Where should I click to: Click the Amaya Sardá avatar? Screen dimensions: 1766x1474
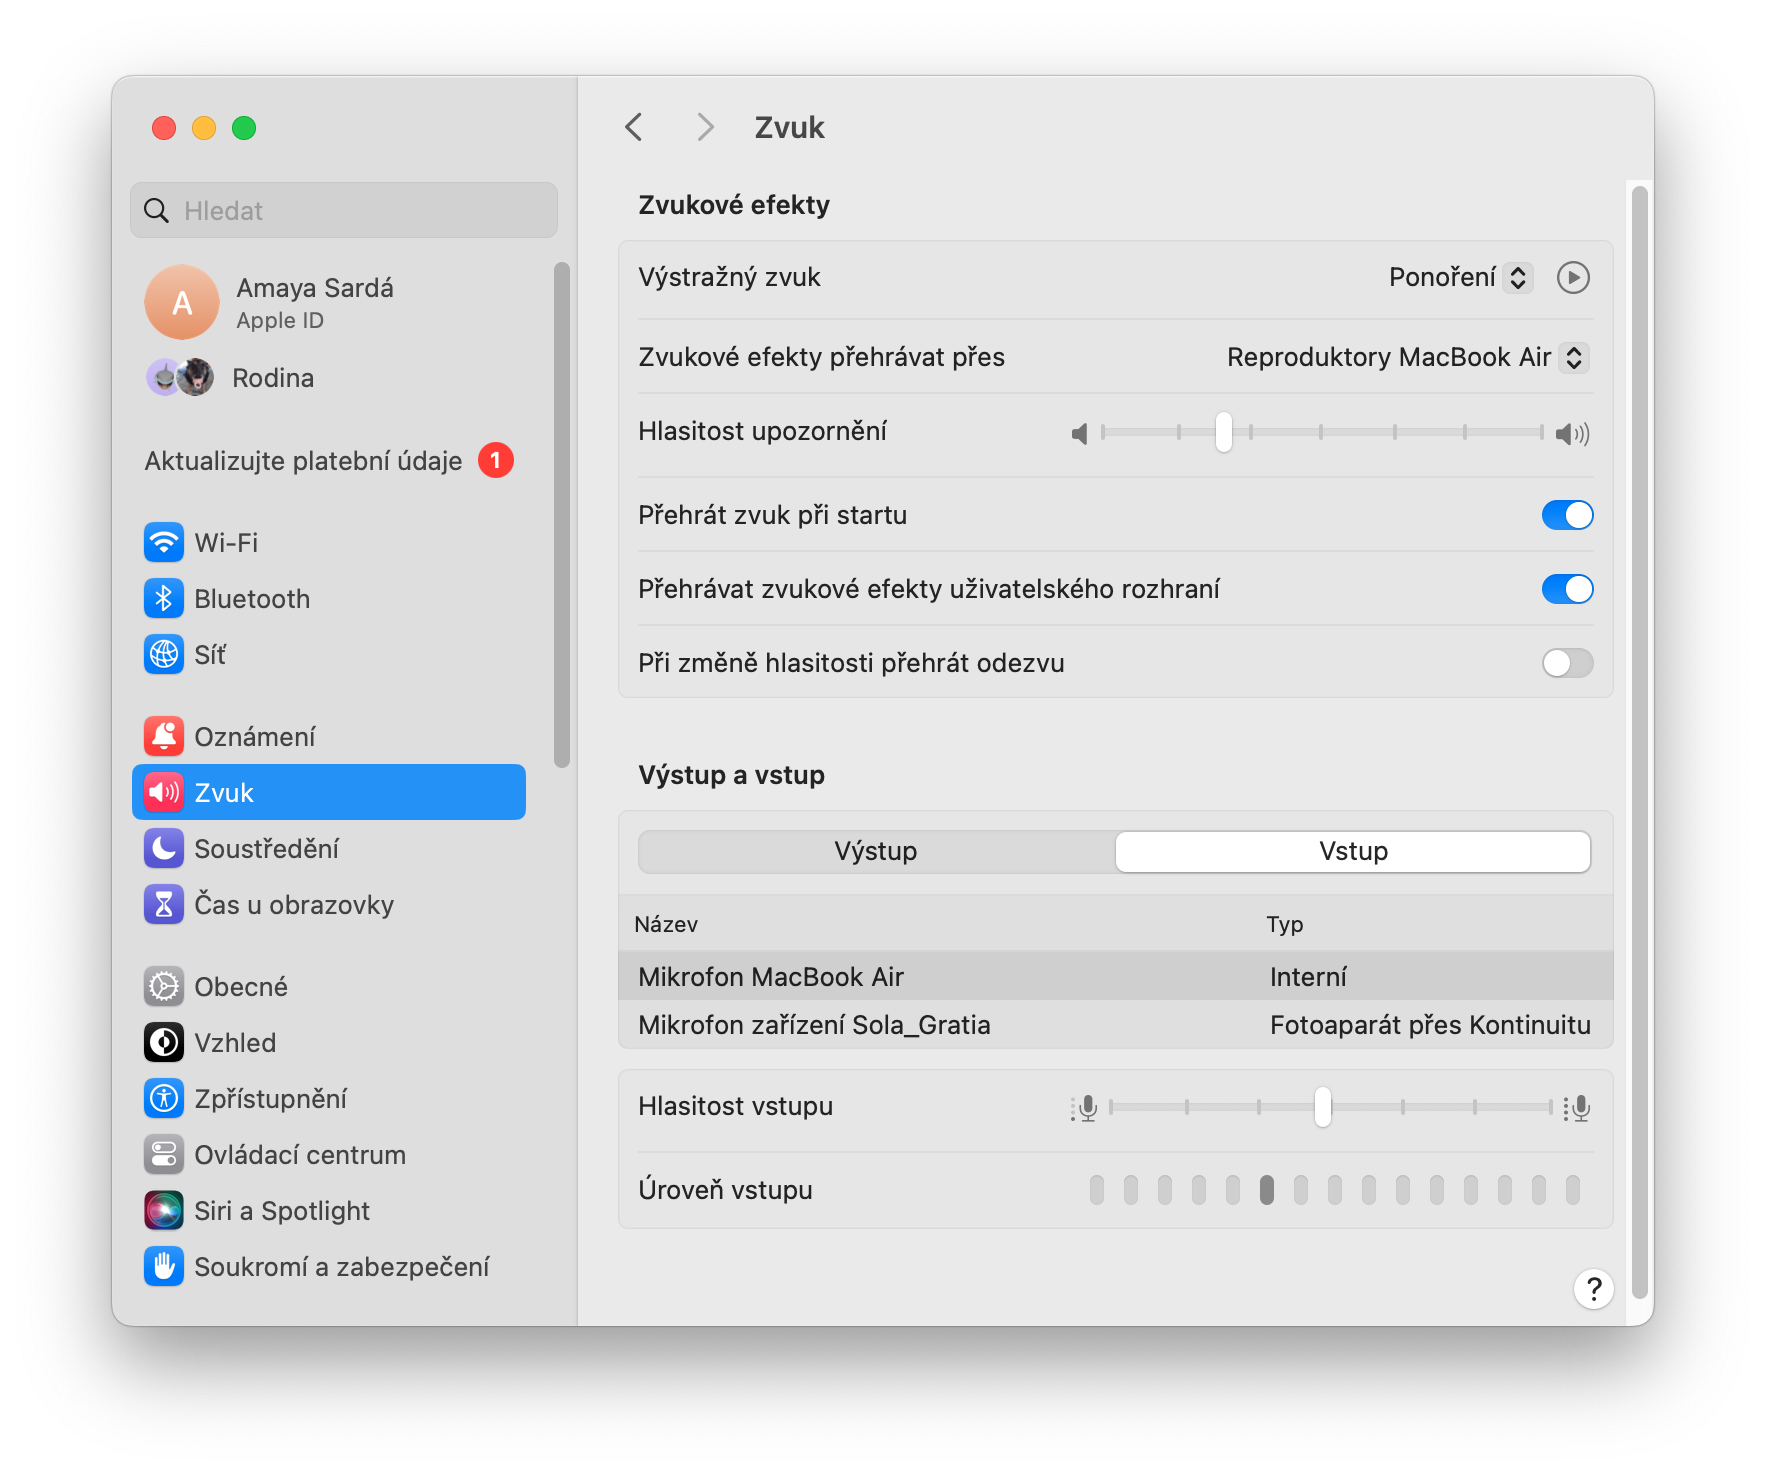click(x=182, y=302)
